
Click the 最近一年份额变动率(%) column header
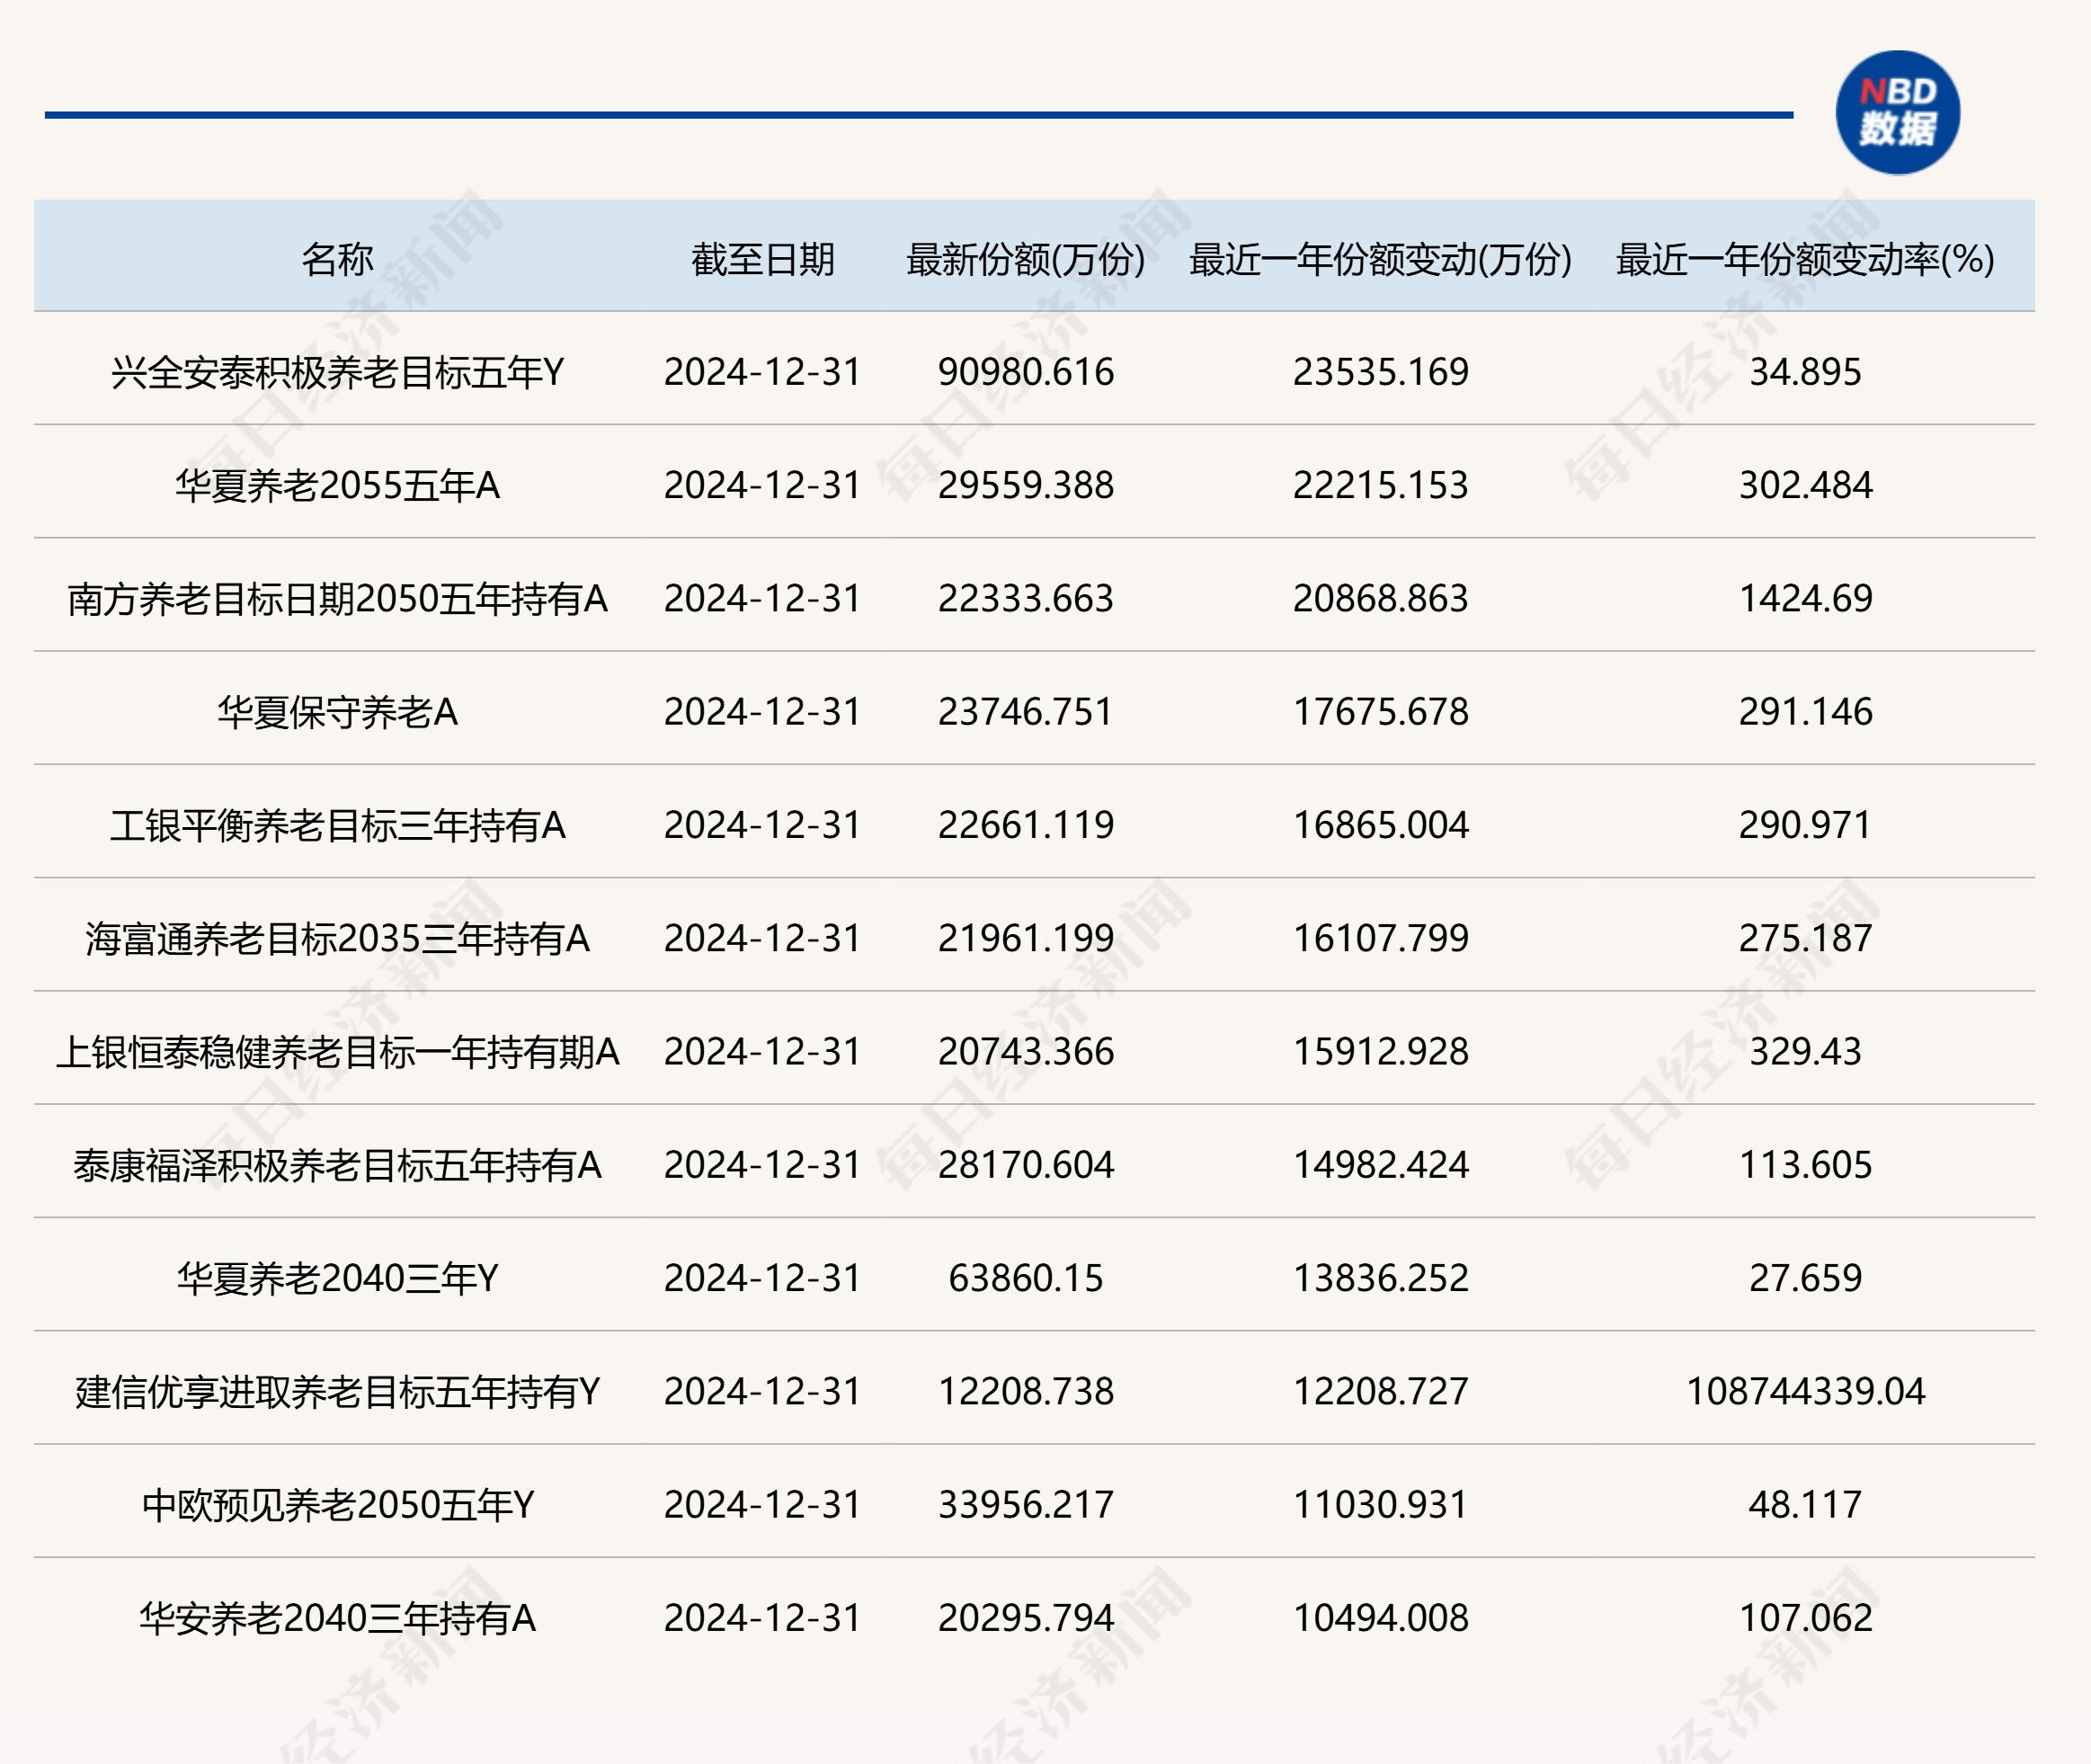1805,259
